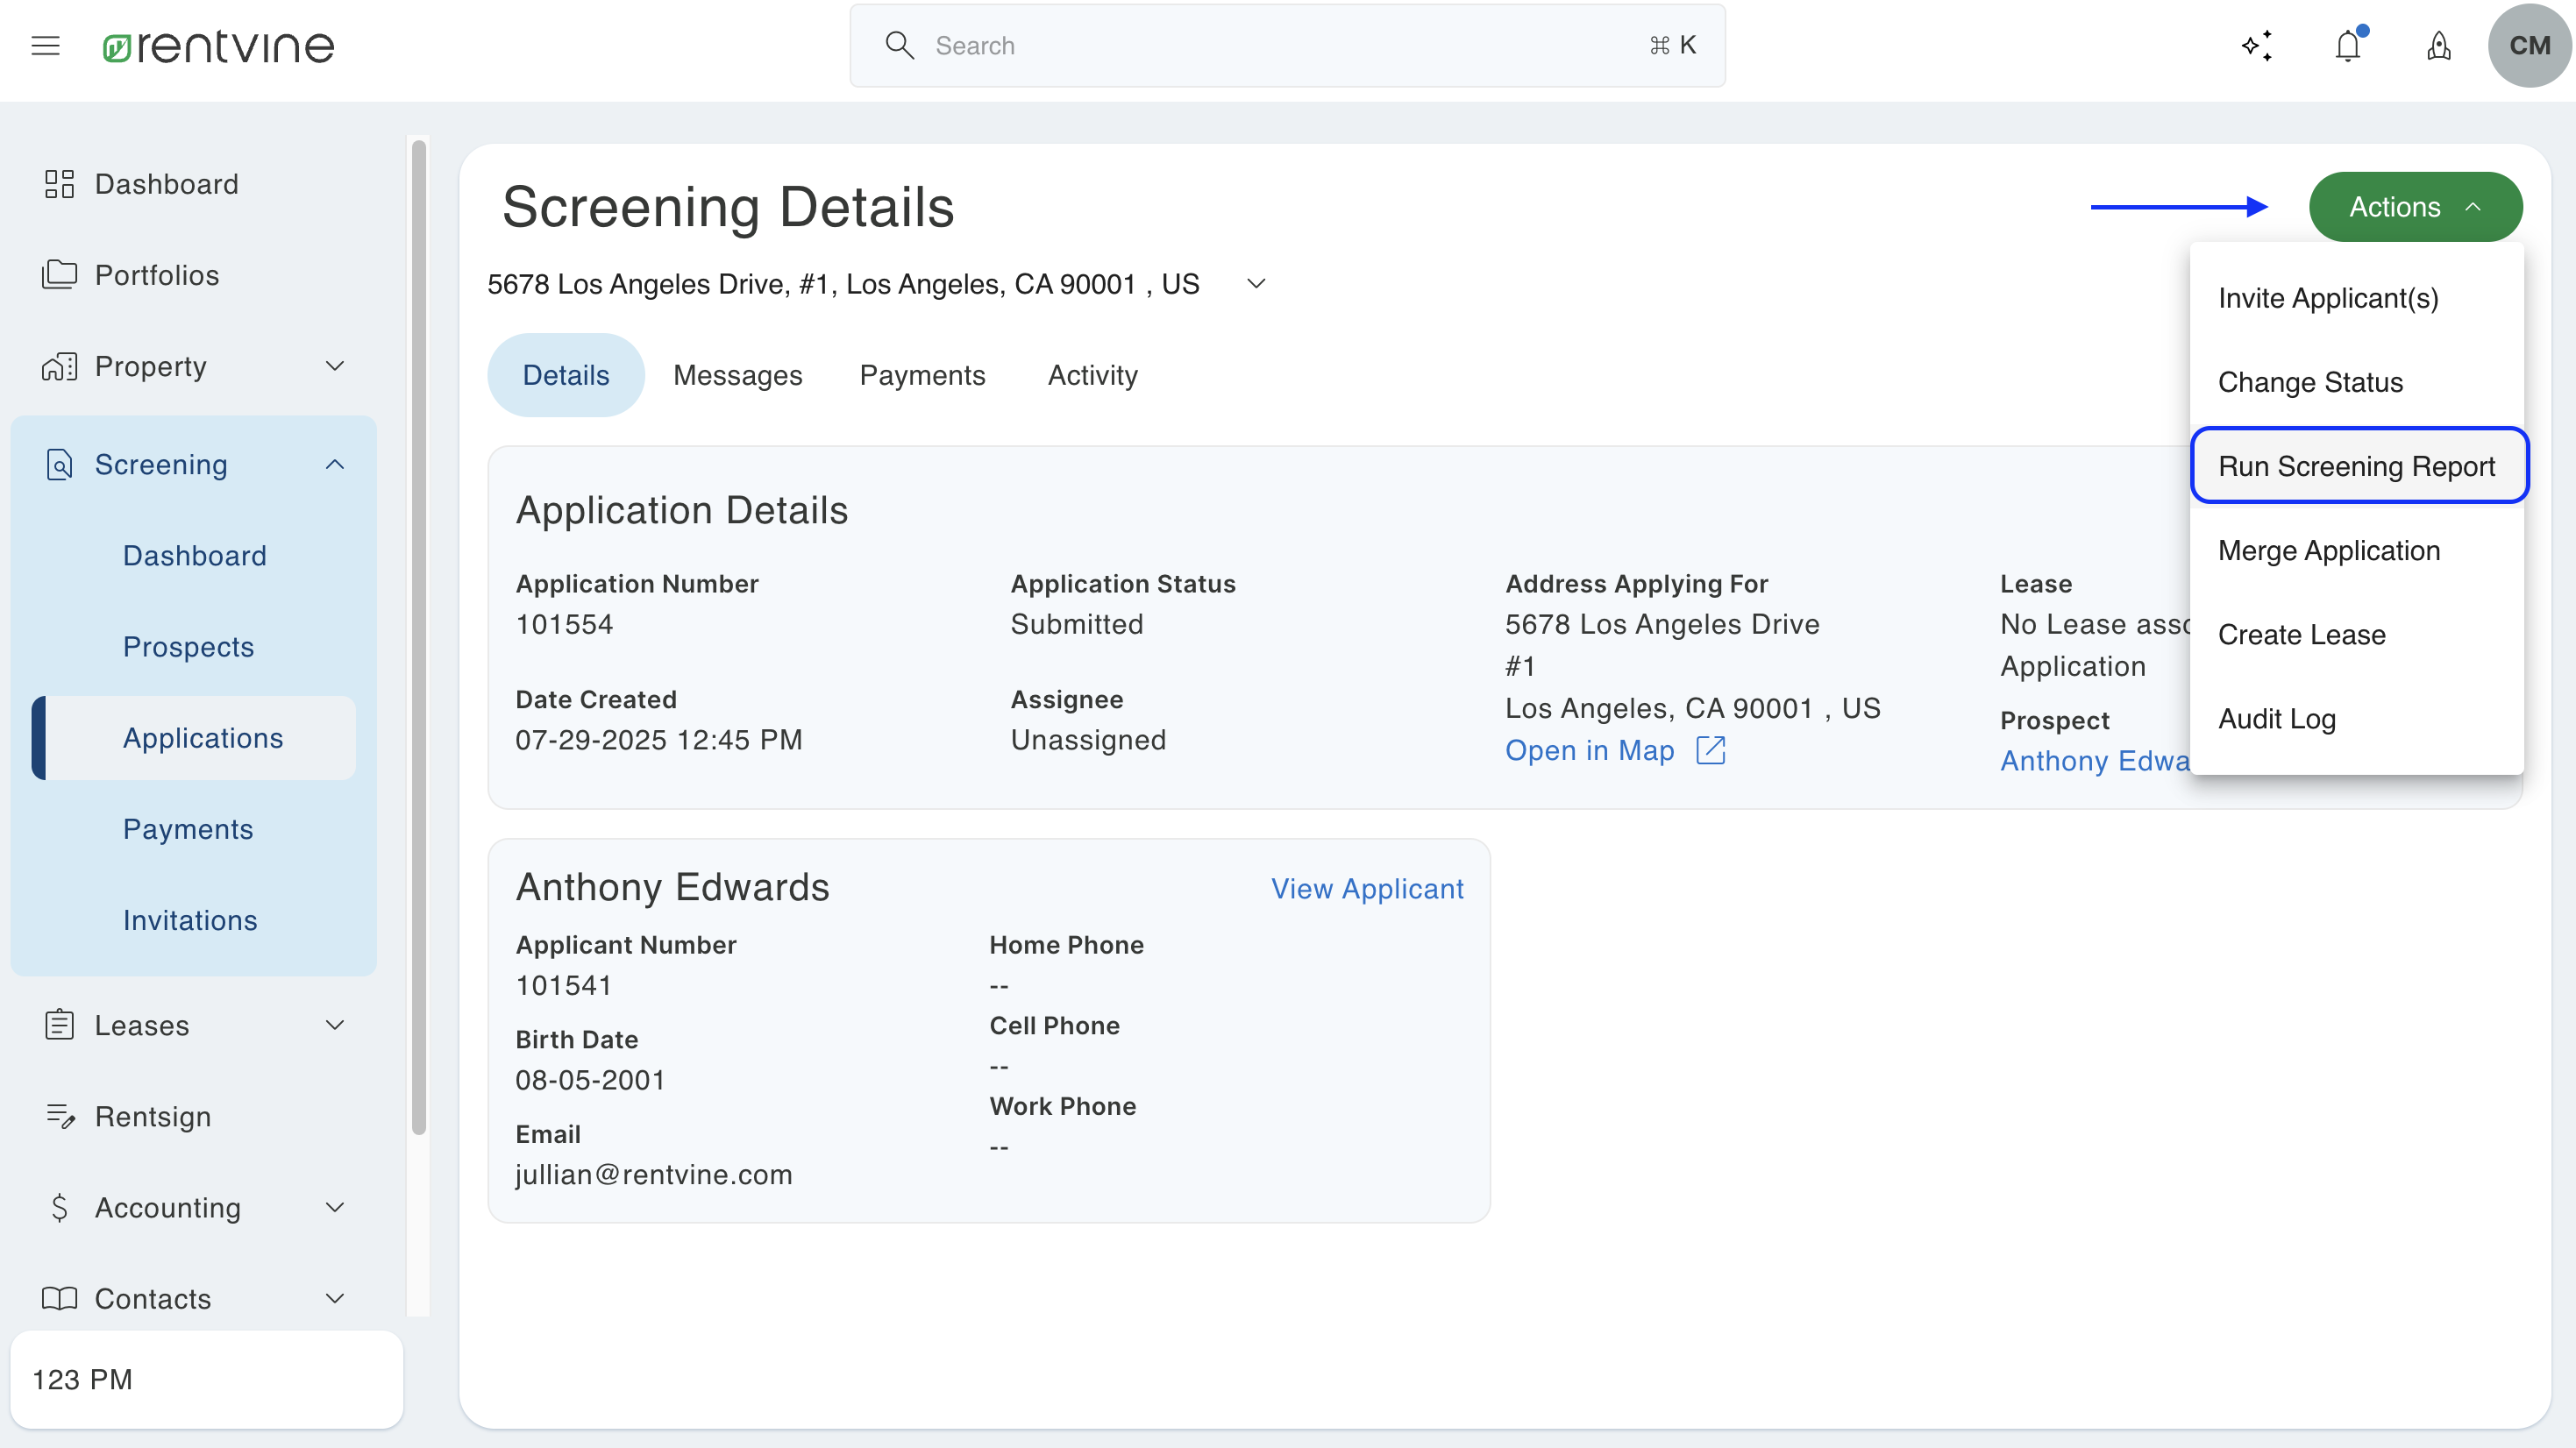This screenshot has width=2576, height=1448.
Task: Choose Merge Application menu item
Action: (x=2357, y=550)
